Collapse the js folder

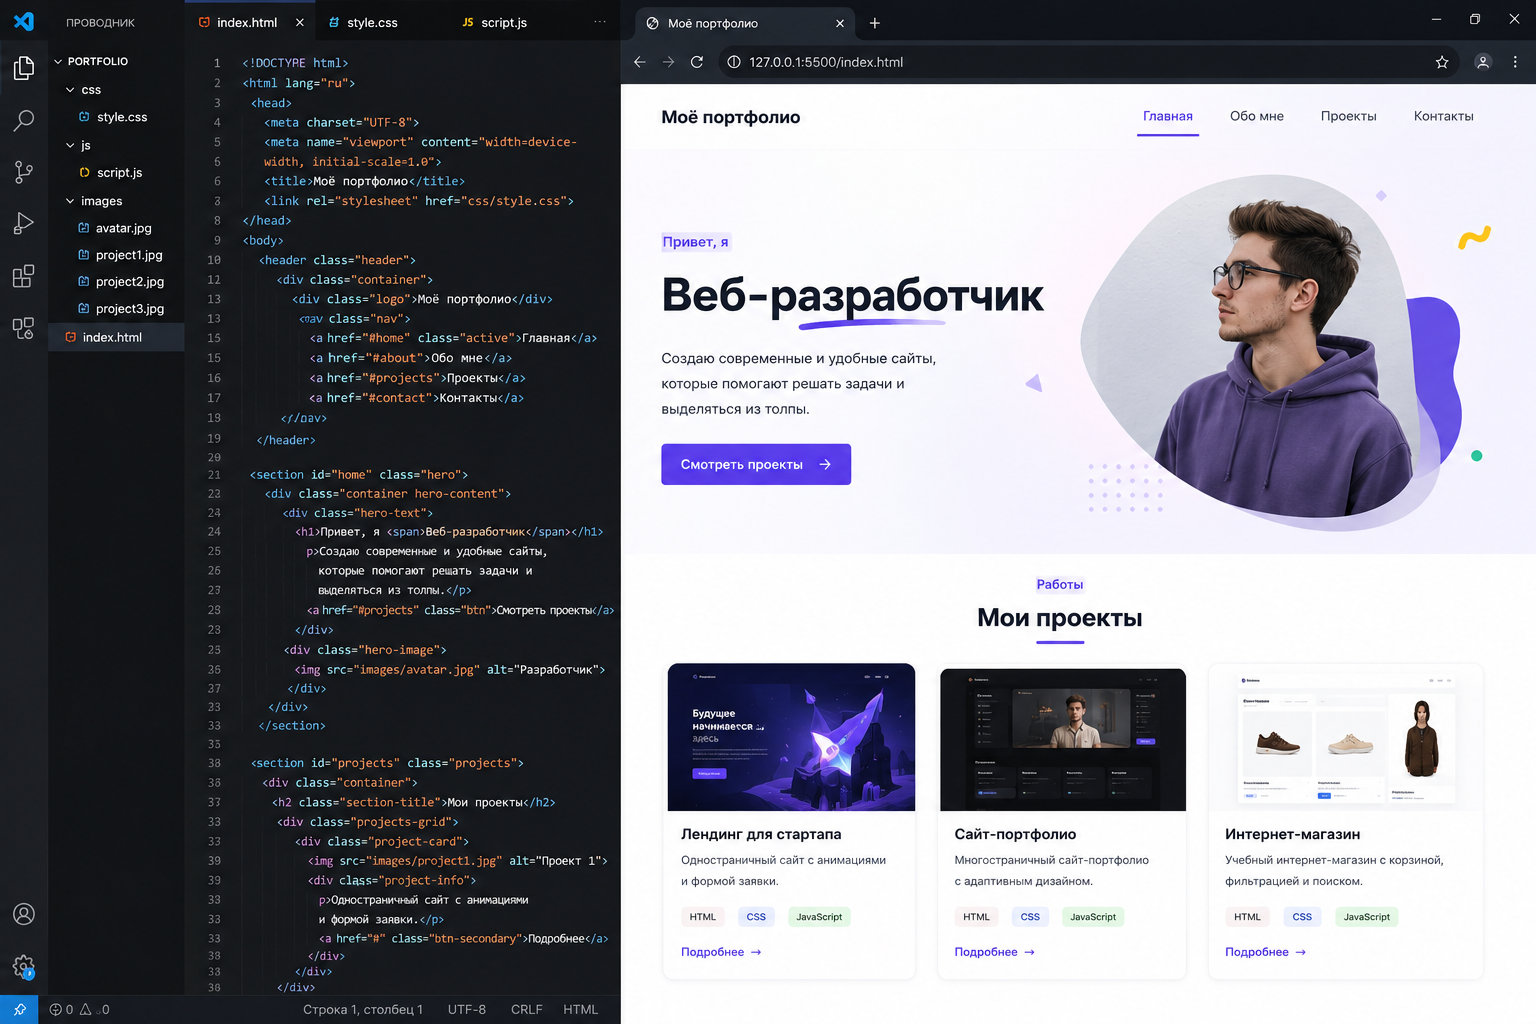[x=70, y=145]
